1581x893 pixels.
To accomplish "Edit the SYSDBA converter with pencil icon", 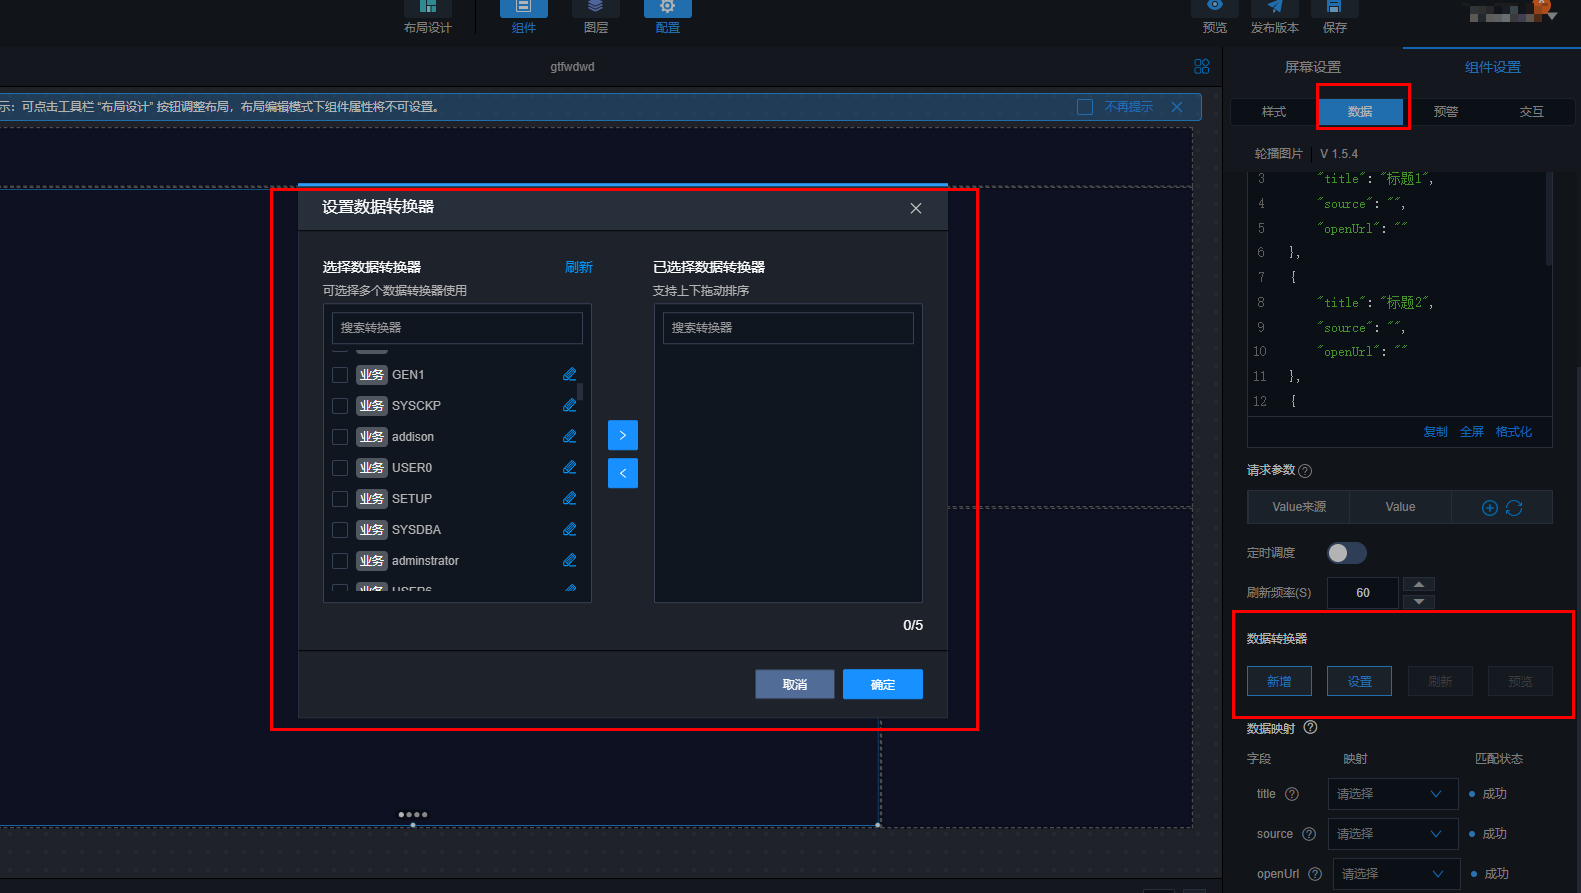I will (x=570, y=529).
